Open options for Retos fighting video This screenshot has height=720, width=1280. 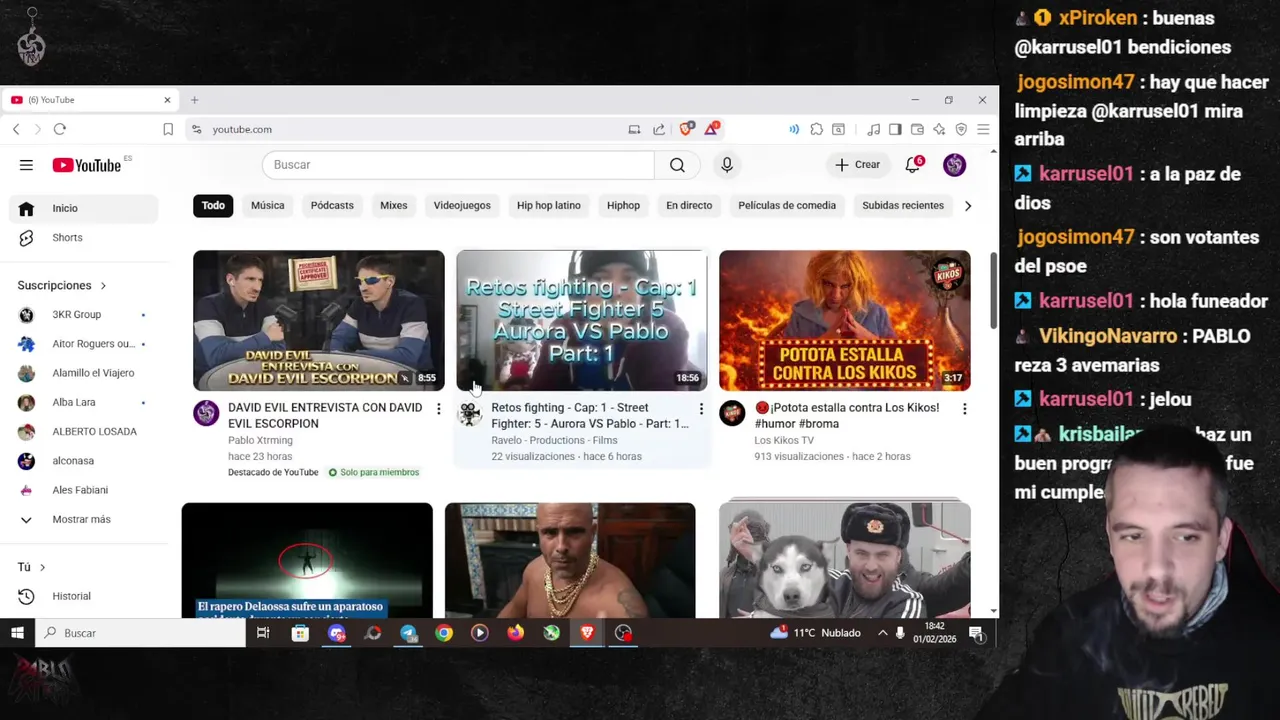(x=701, y=409)
